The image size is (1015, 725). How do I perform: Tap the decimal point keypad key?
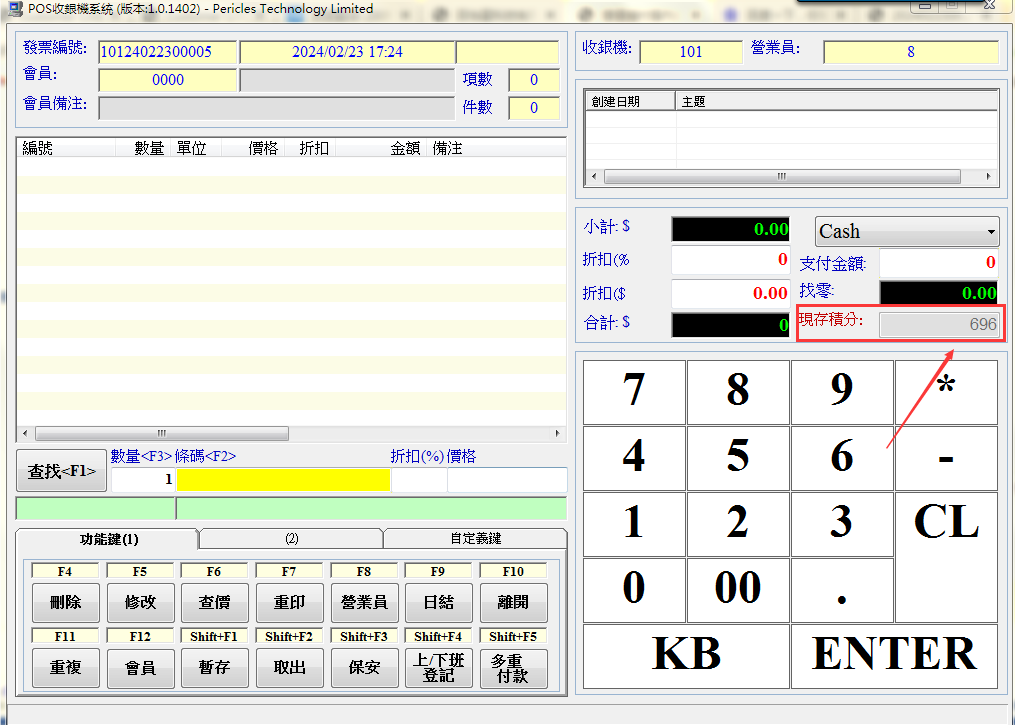point(842,590)
